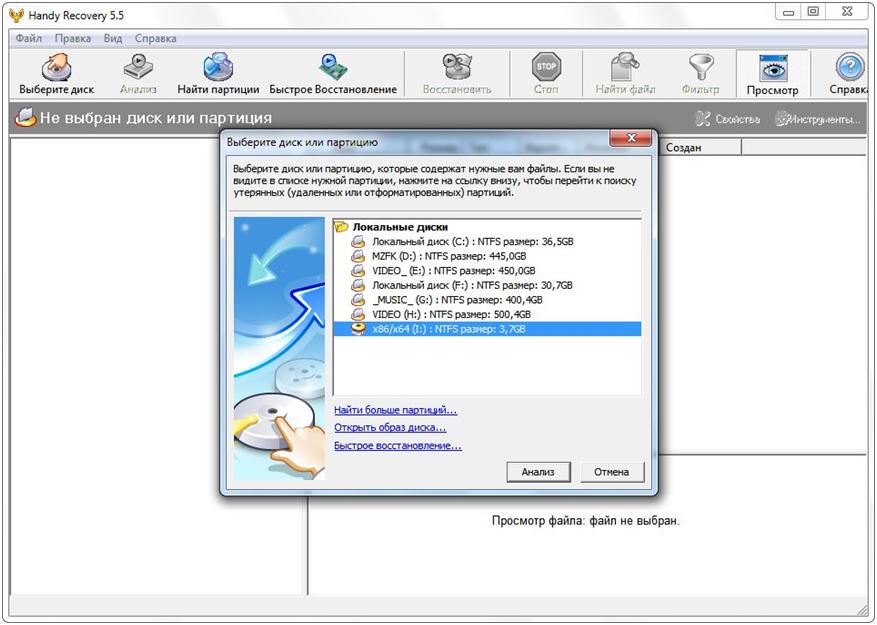Click the drive icon beside VIDEO (H:)
Image resolution: width=877 pixels, height=625 pixels.
358,314
